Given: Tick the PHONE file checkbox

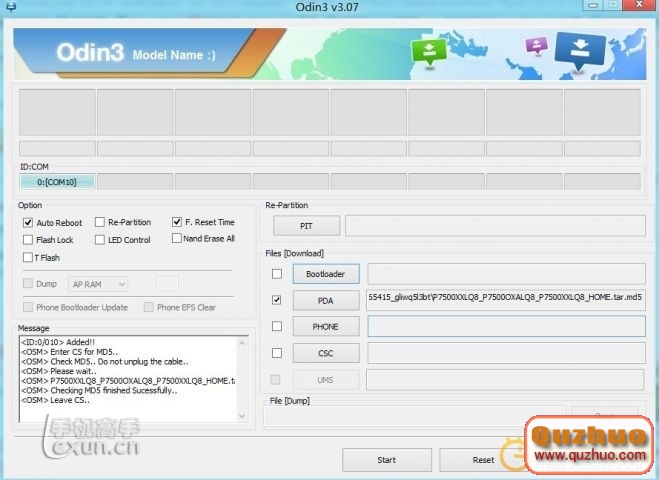Looking at the screenshot, I should 277,326.
